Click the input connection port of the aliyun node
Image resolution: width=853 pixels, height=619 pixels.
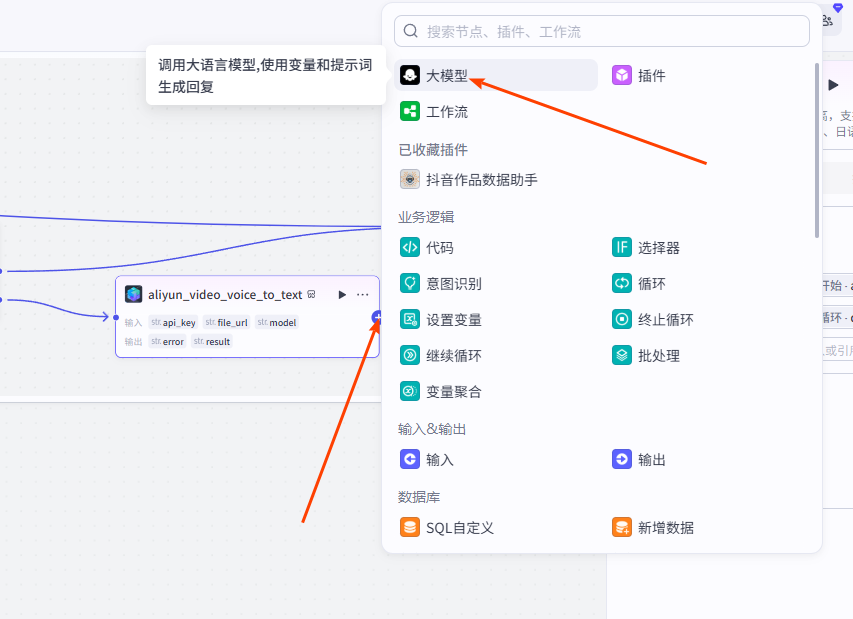click(116, 318)
